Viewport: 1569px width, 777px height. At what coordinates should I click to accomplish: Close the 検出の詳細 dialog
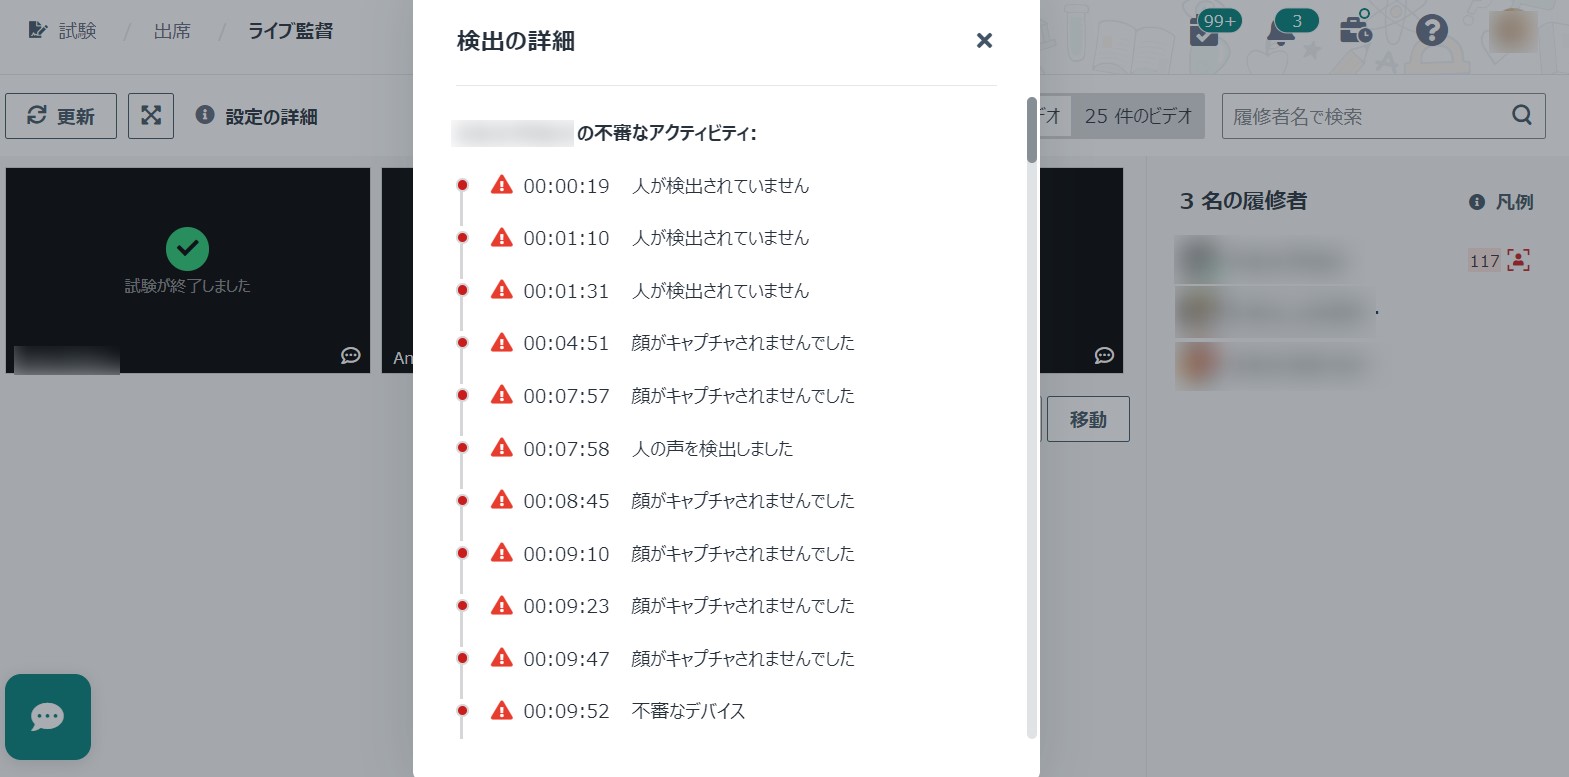[x=984, y=40]
